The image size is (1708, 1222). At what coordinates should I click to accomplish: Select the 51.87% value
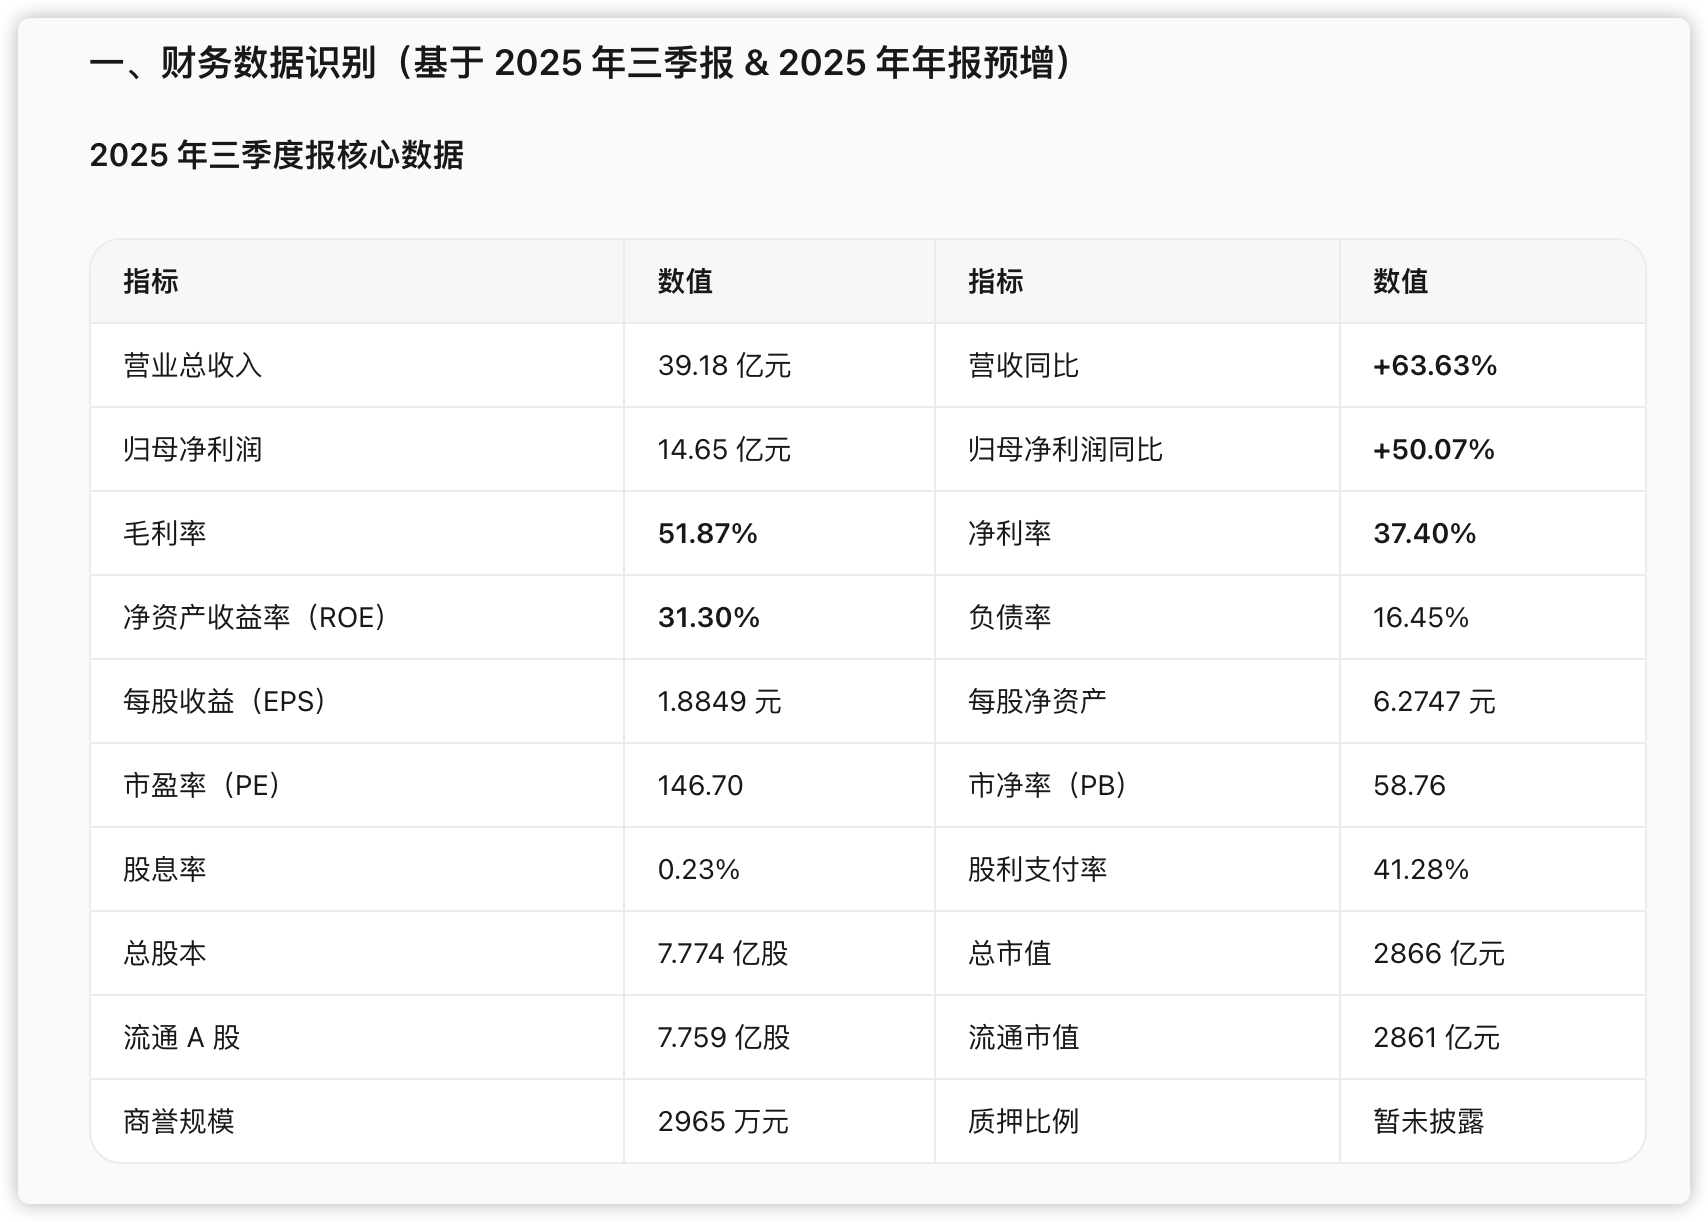click(707, 533)
